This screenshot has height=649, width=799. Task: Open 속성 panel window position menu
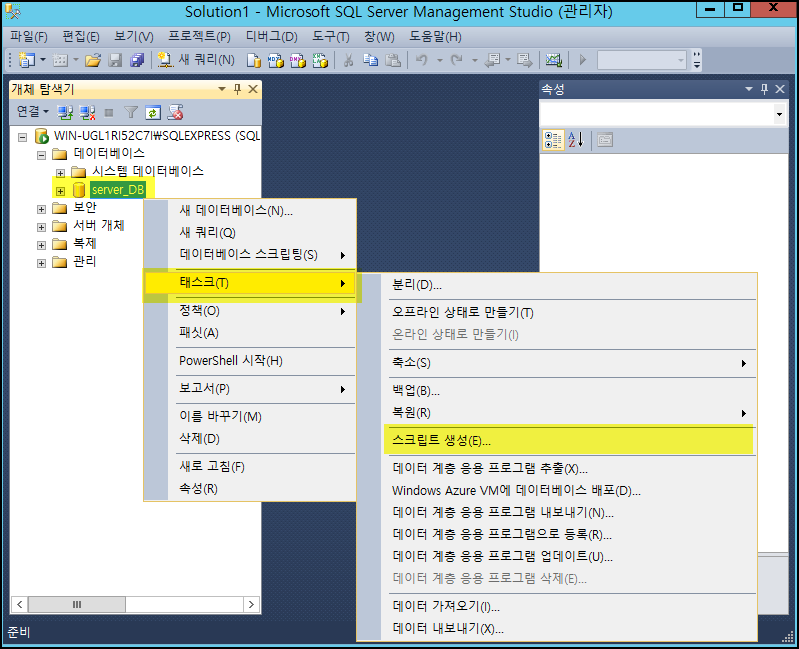[x=749, y=89]
